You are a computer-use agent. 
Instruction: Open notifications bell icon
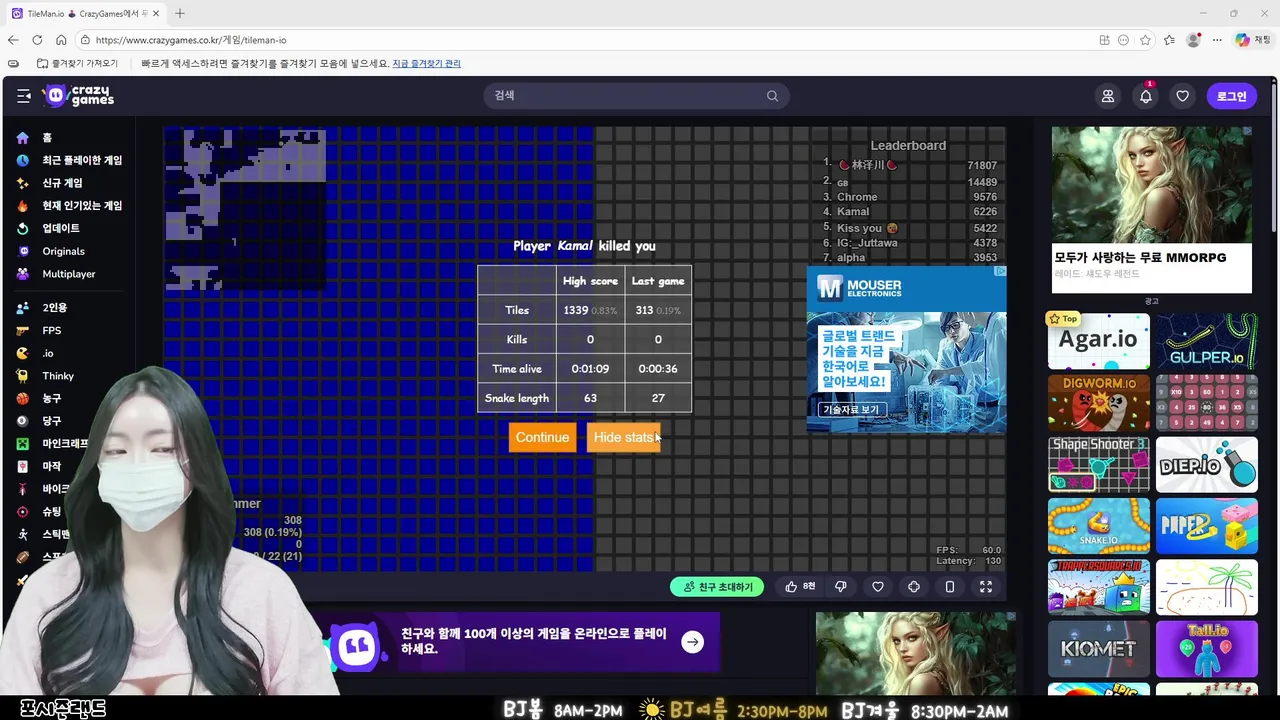[x=1146, y=96]
